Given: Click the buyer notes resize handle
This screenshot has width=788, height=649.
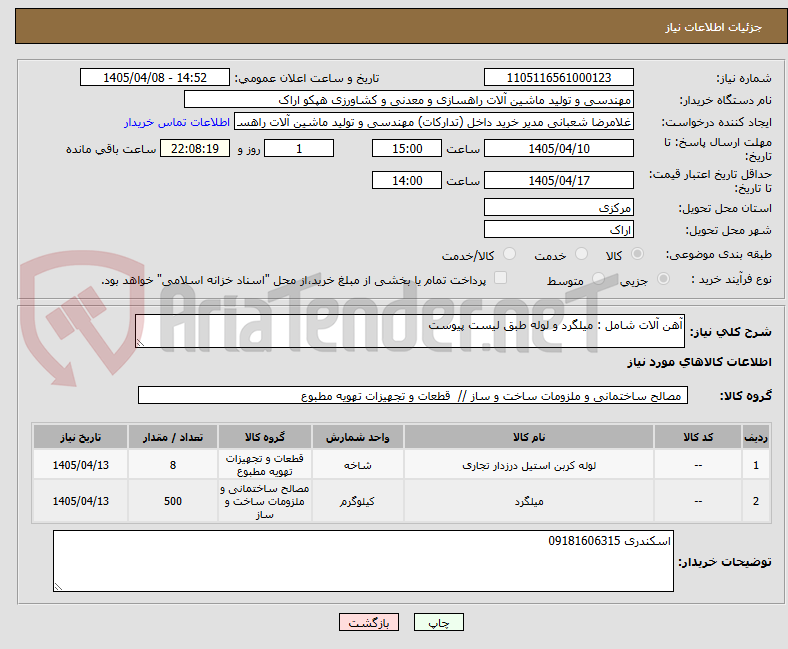Looking at the screenshot, I should click(x=58, y=587).
